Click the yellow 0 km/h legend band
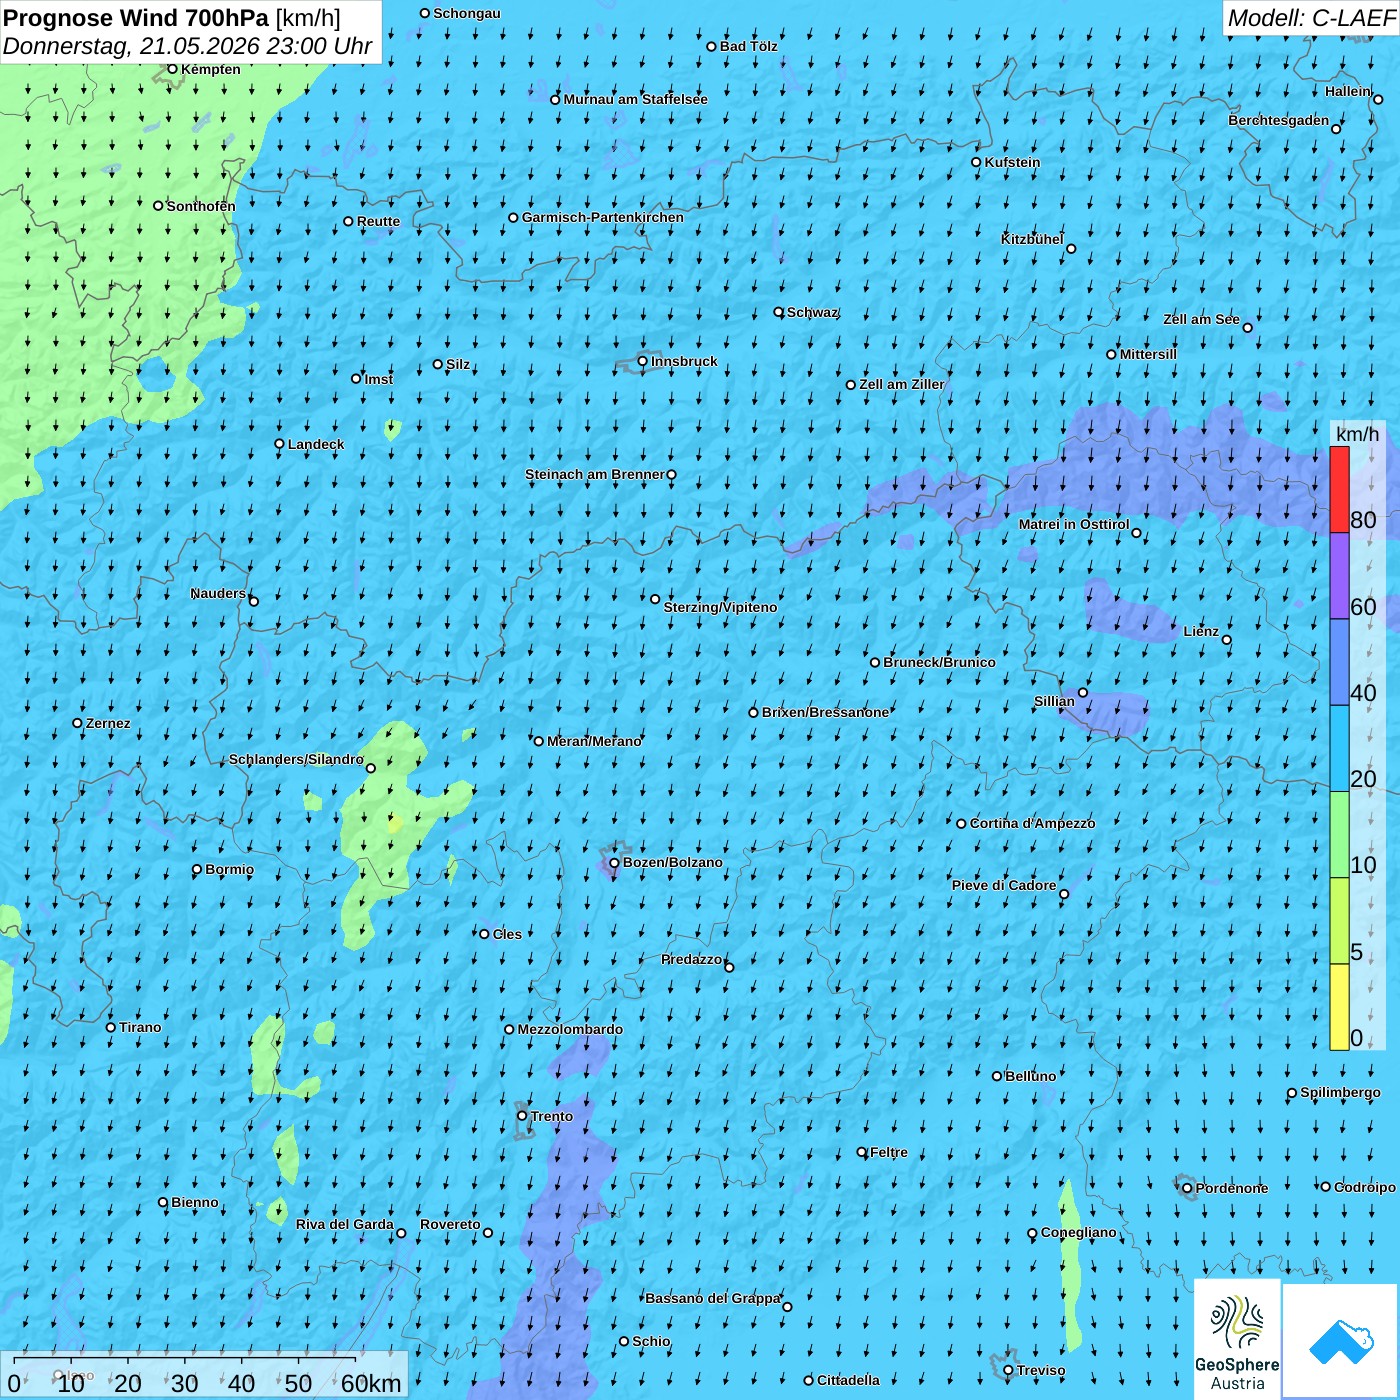Image resolution: width=1400 pixels, height=1400 pixels. (x=1339, y=1007)
